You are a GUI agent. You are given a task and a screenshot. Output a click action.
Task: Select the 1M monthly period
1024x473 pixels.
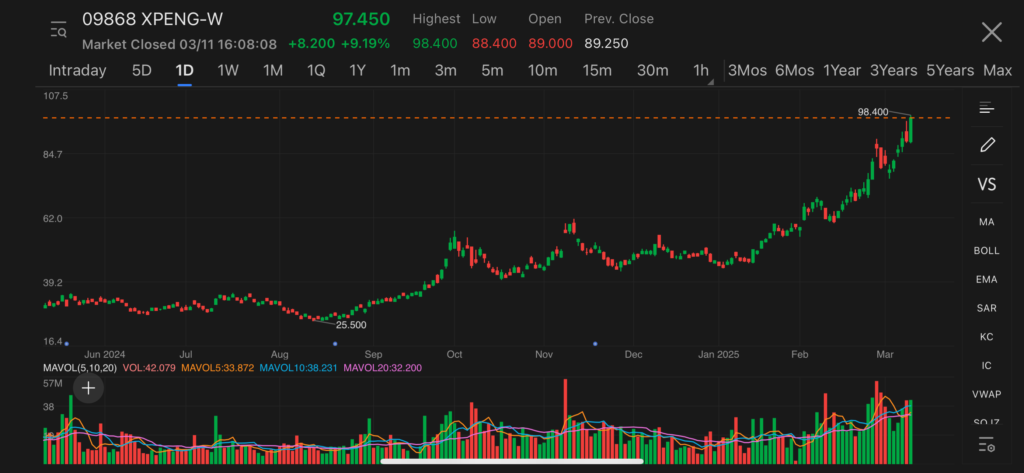tap(272, 71)
